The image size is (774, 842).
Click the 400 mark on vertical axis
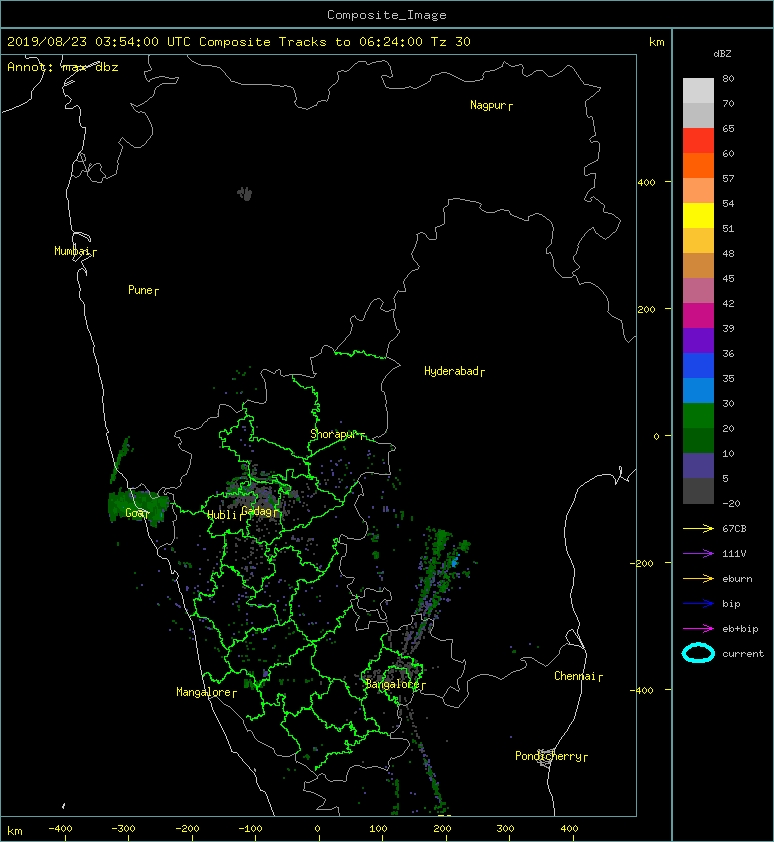coord(647,183)
